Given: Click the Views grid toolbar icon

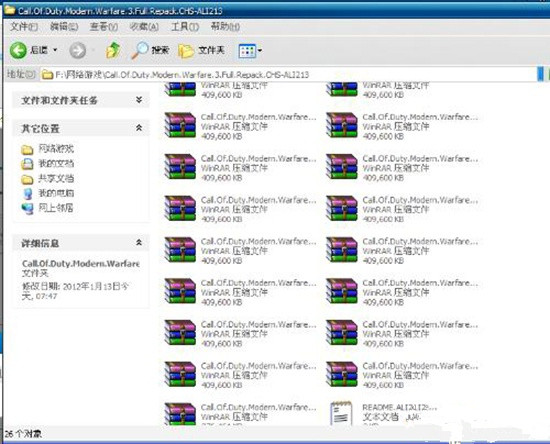Looking at the screenshot, I should tap(247, 51).
